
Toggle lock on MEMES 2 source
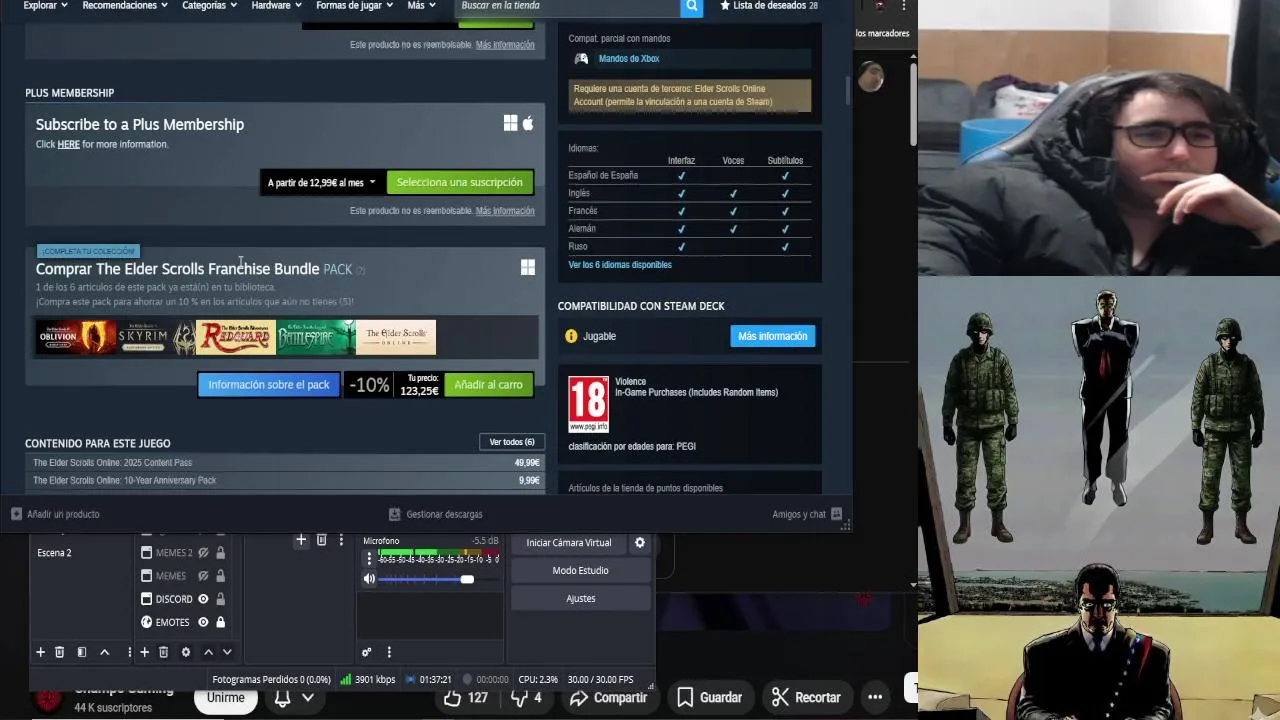(x=220, y=552)
